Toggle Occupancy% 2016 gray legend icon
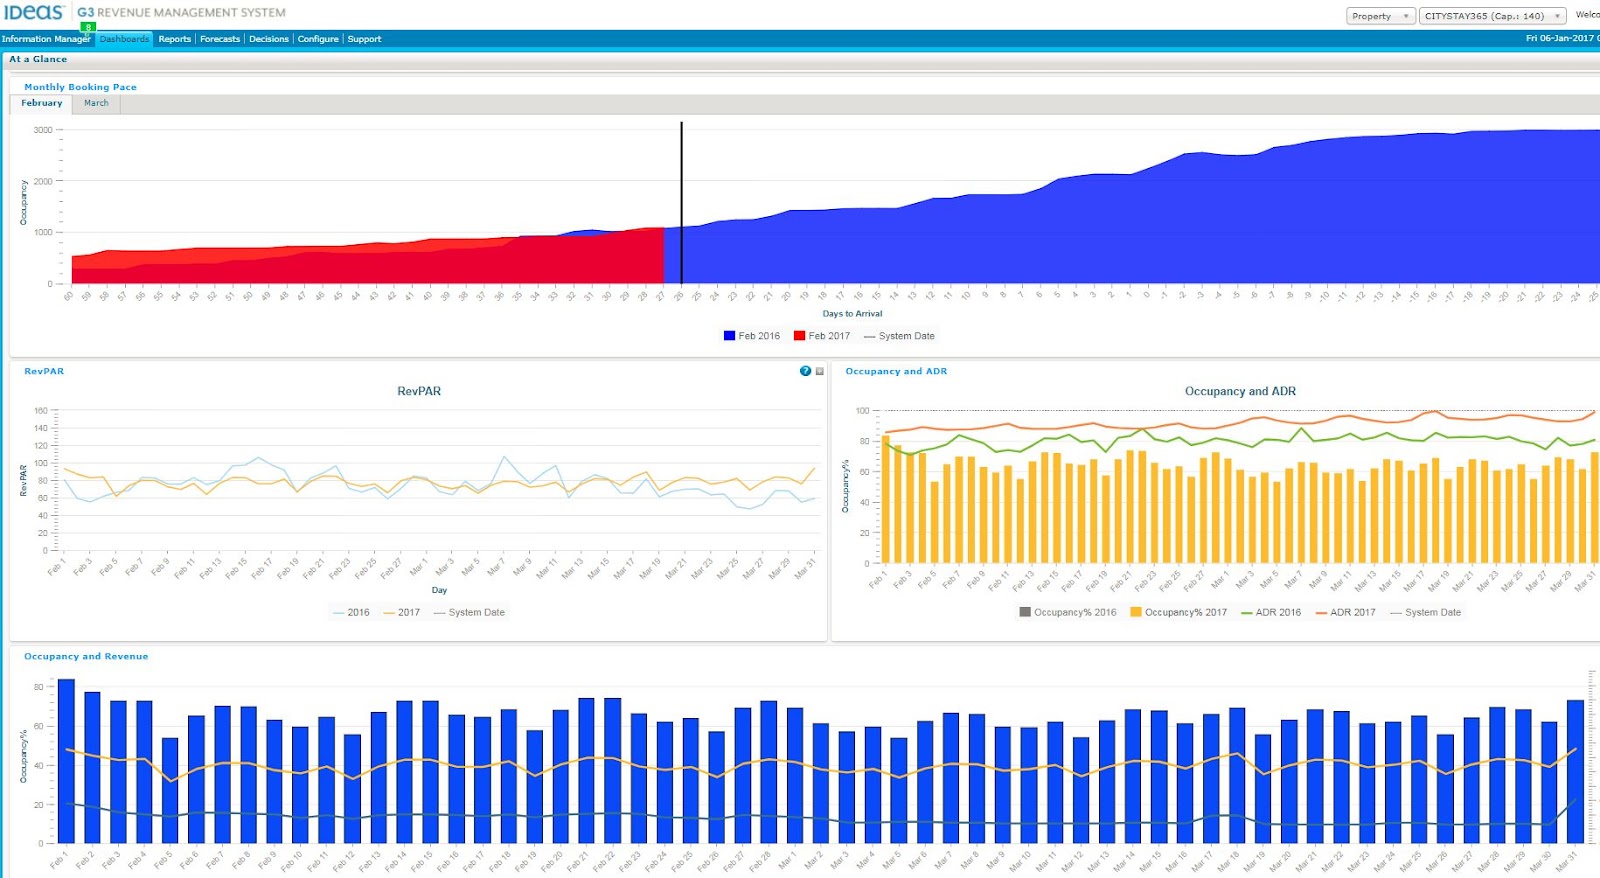The width and height of the screenshot is (1600, 878). click(1024, 612)
